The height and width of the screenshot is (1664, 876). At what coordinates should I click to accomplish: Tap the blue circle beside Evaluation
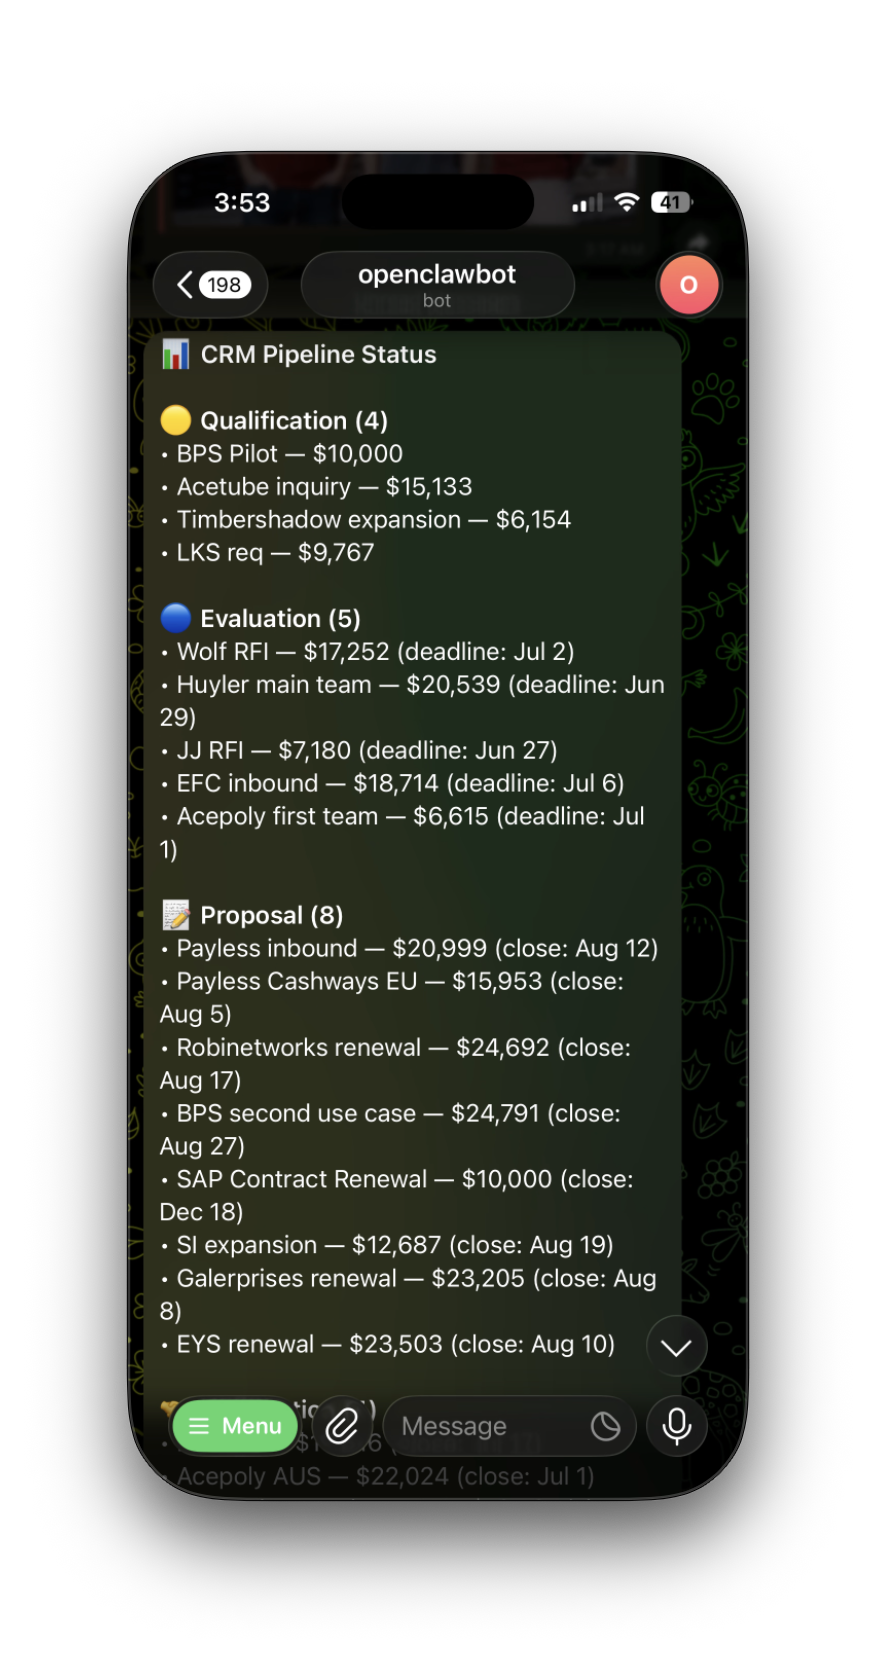(175, 618)
